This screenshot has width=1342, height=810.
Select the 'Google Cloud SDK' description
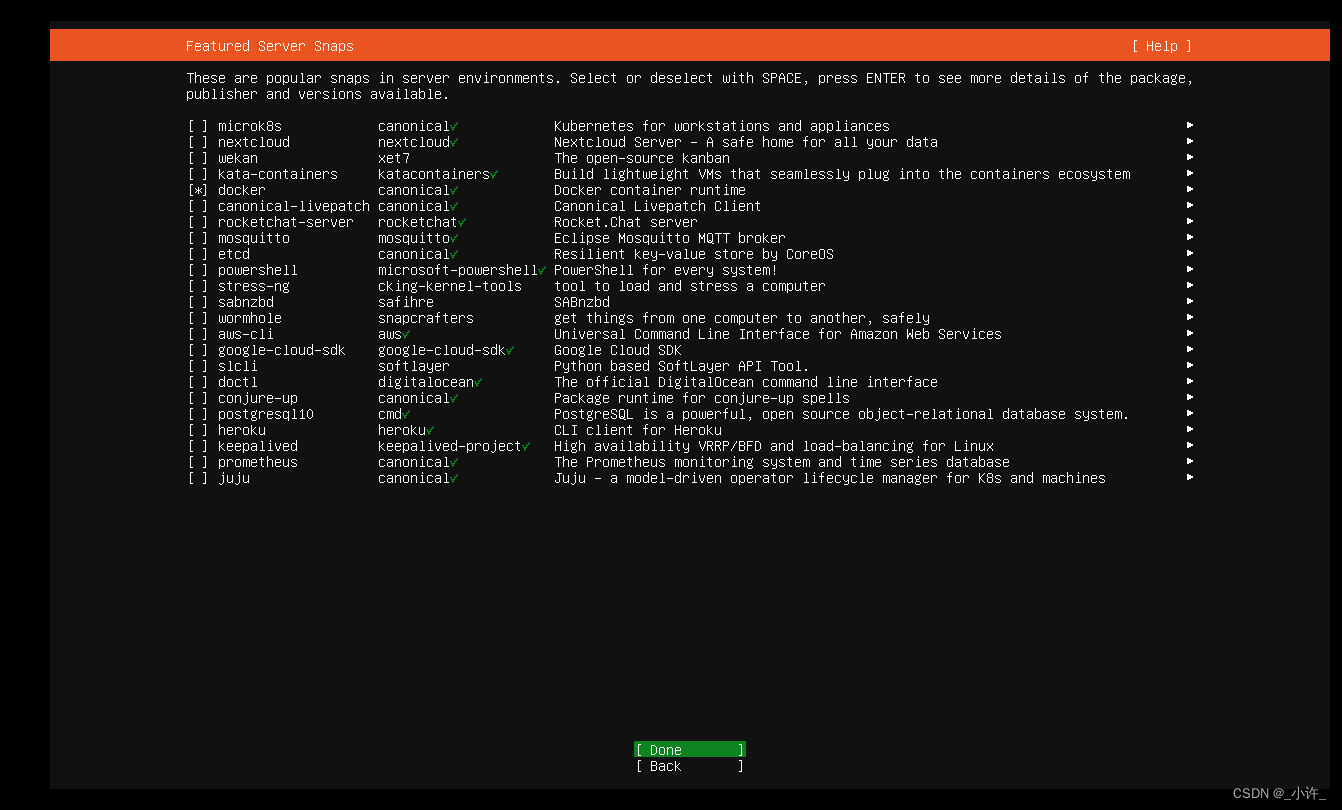pos(618,350)
